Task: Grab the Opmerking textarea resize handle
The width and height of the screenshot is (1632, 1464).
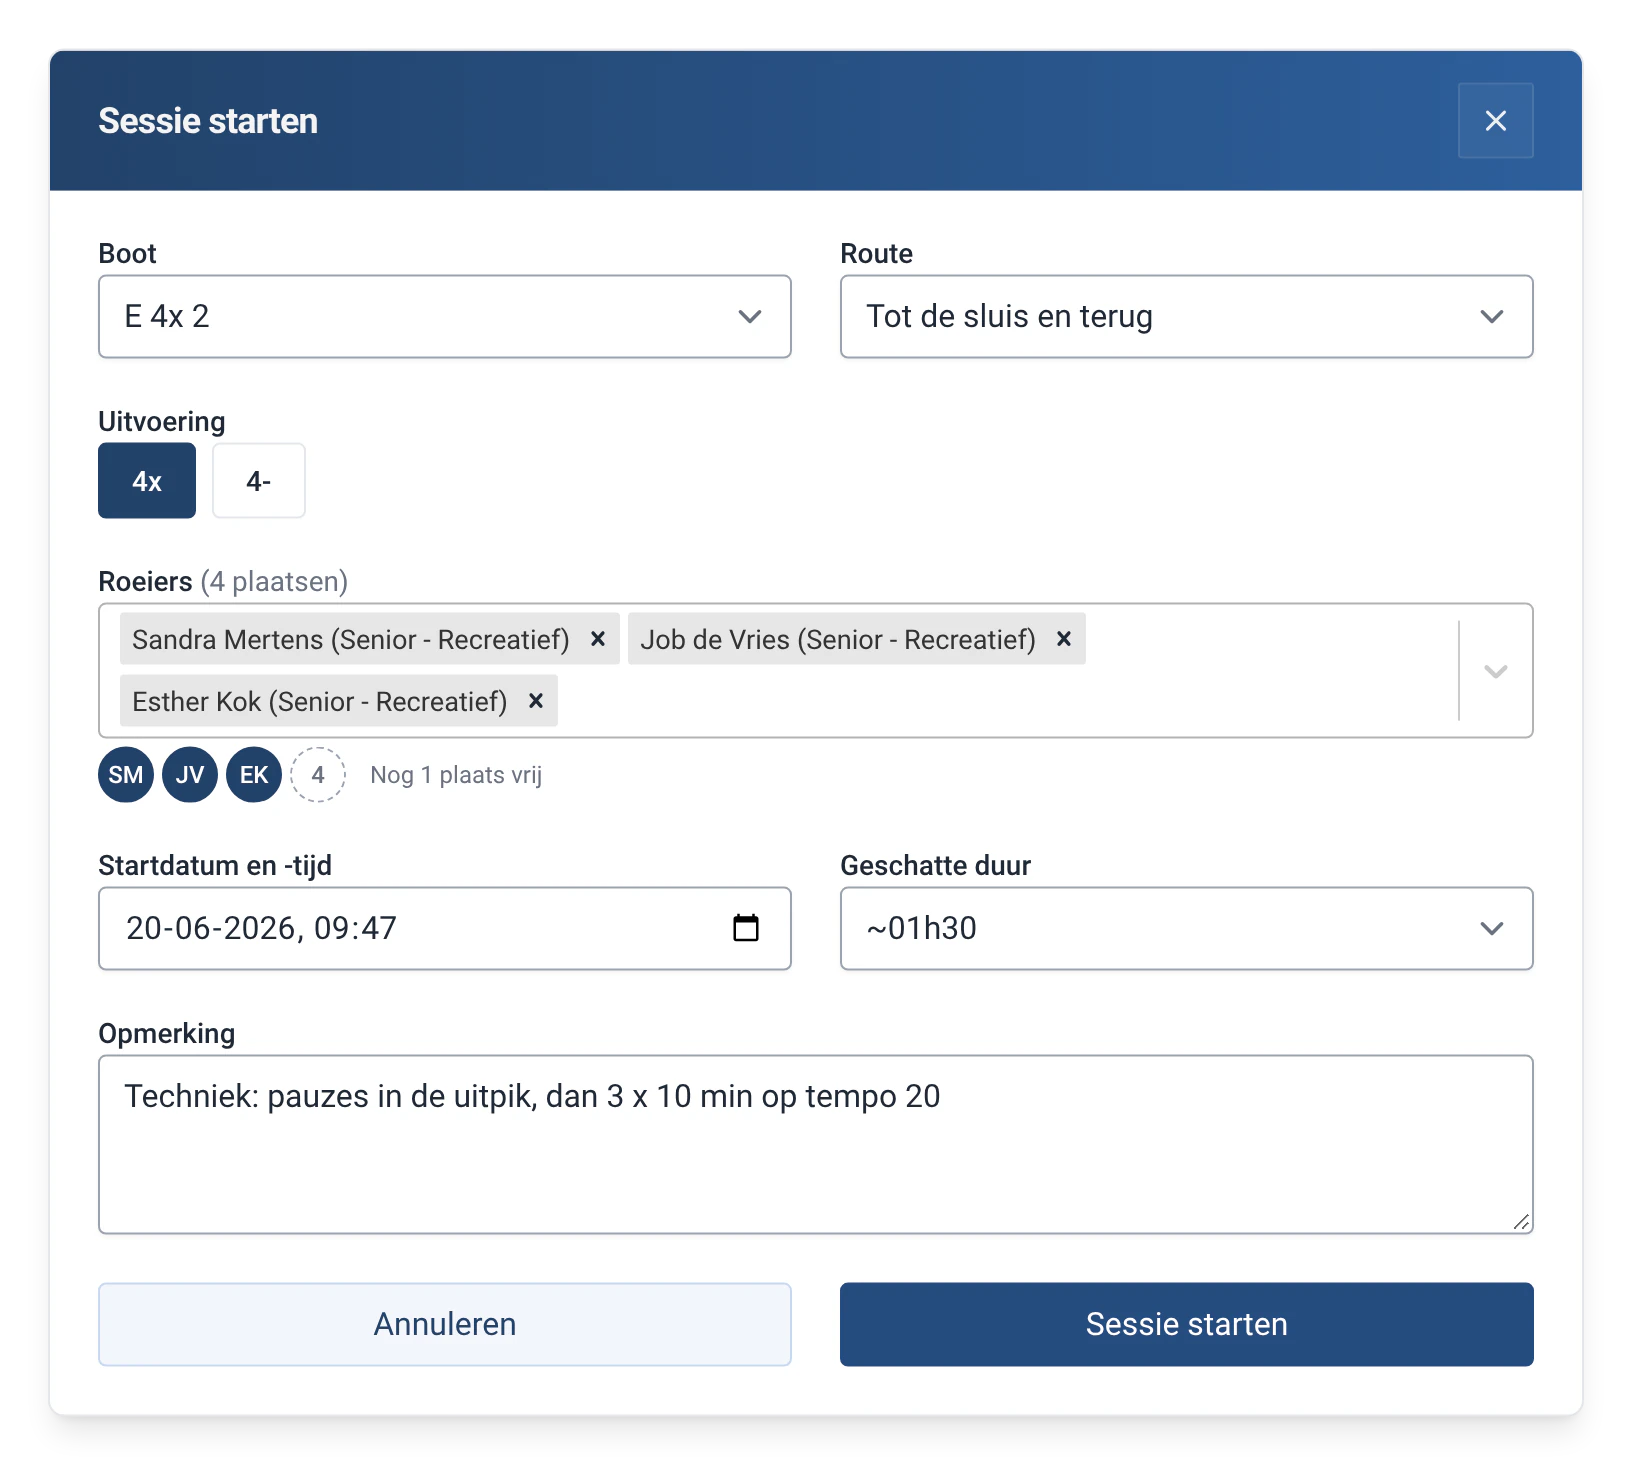Action: tap(1521, 1222)
